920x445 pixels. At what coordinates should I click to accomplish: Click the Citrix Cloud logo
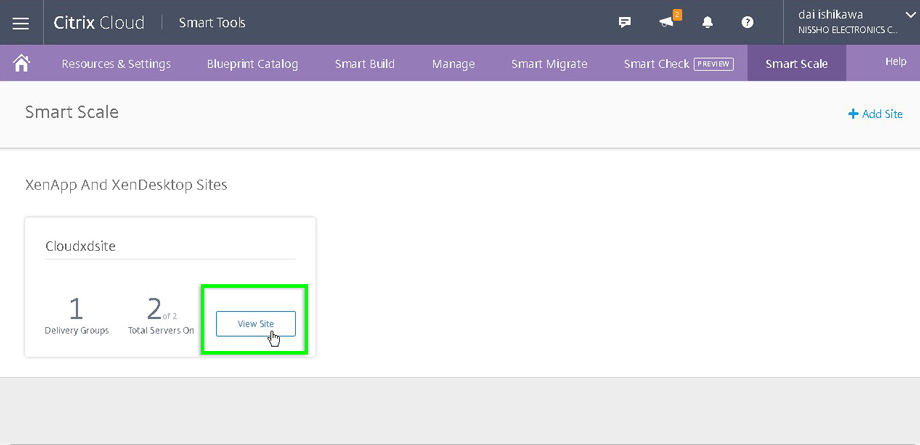(99, 23)
